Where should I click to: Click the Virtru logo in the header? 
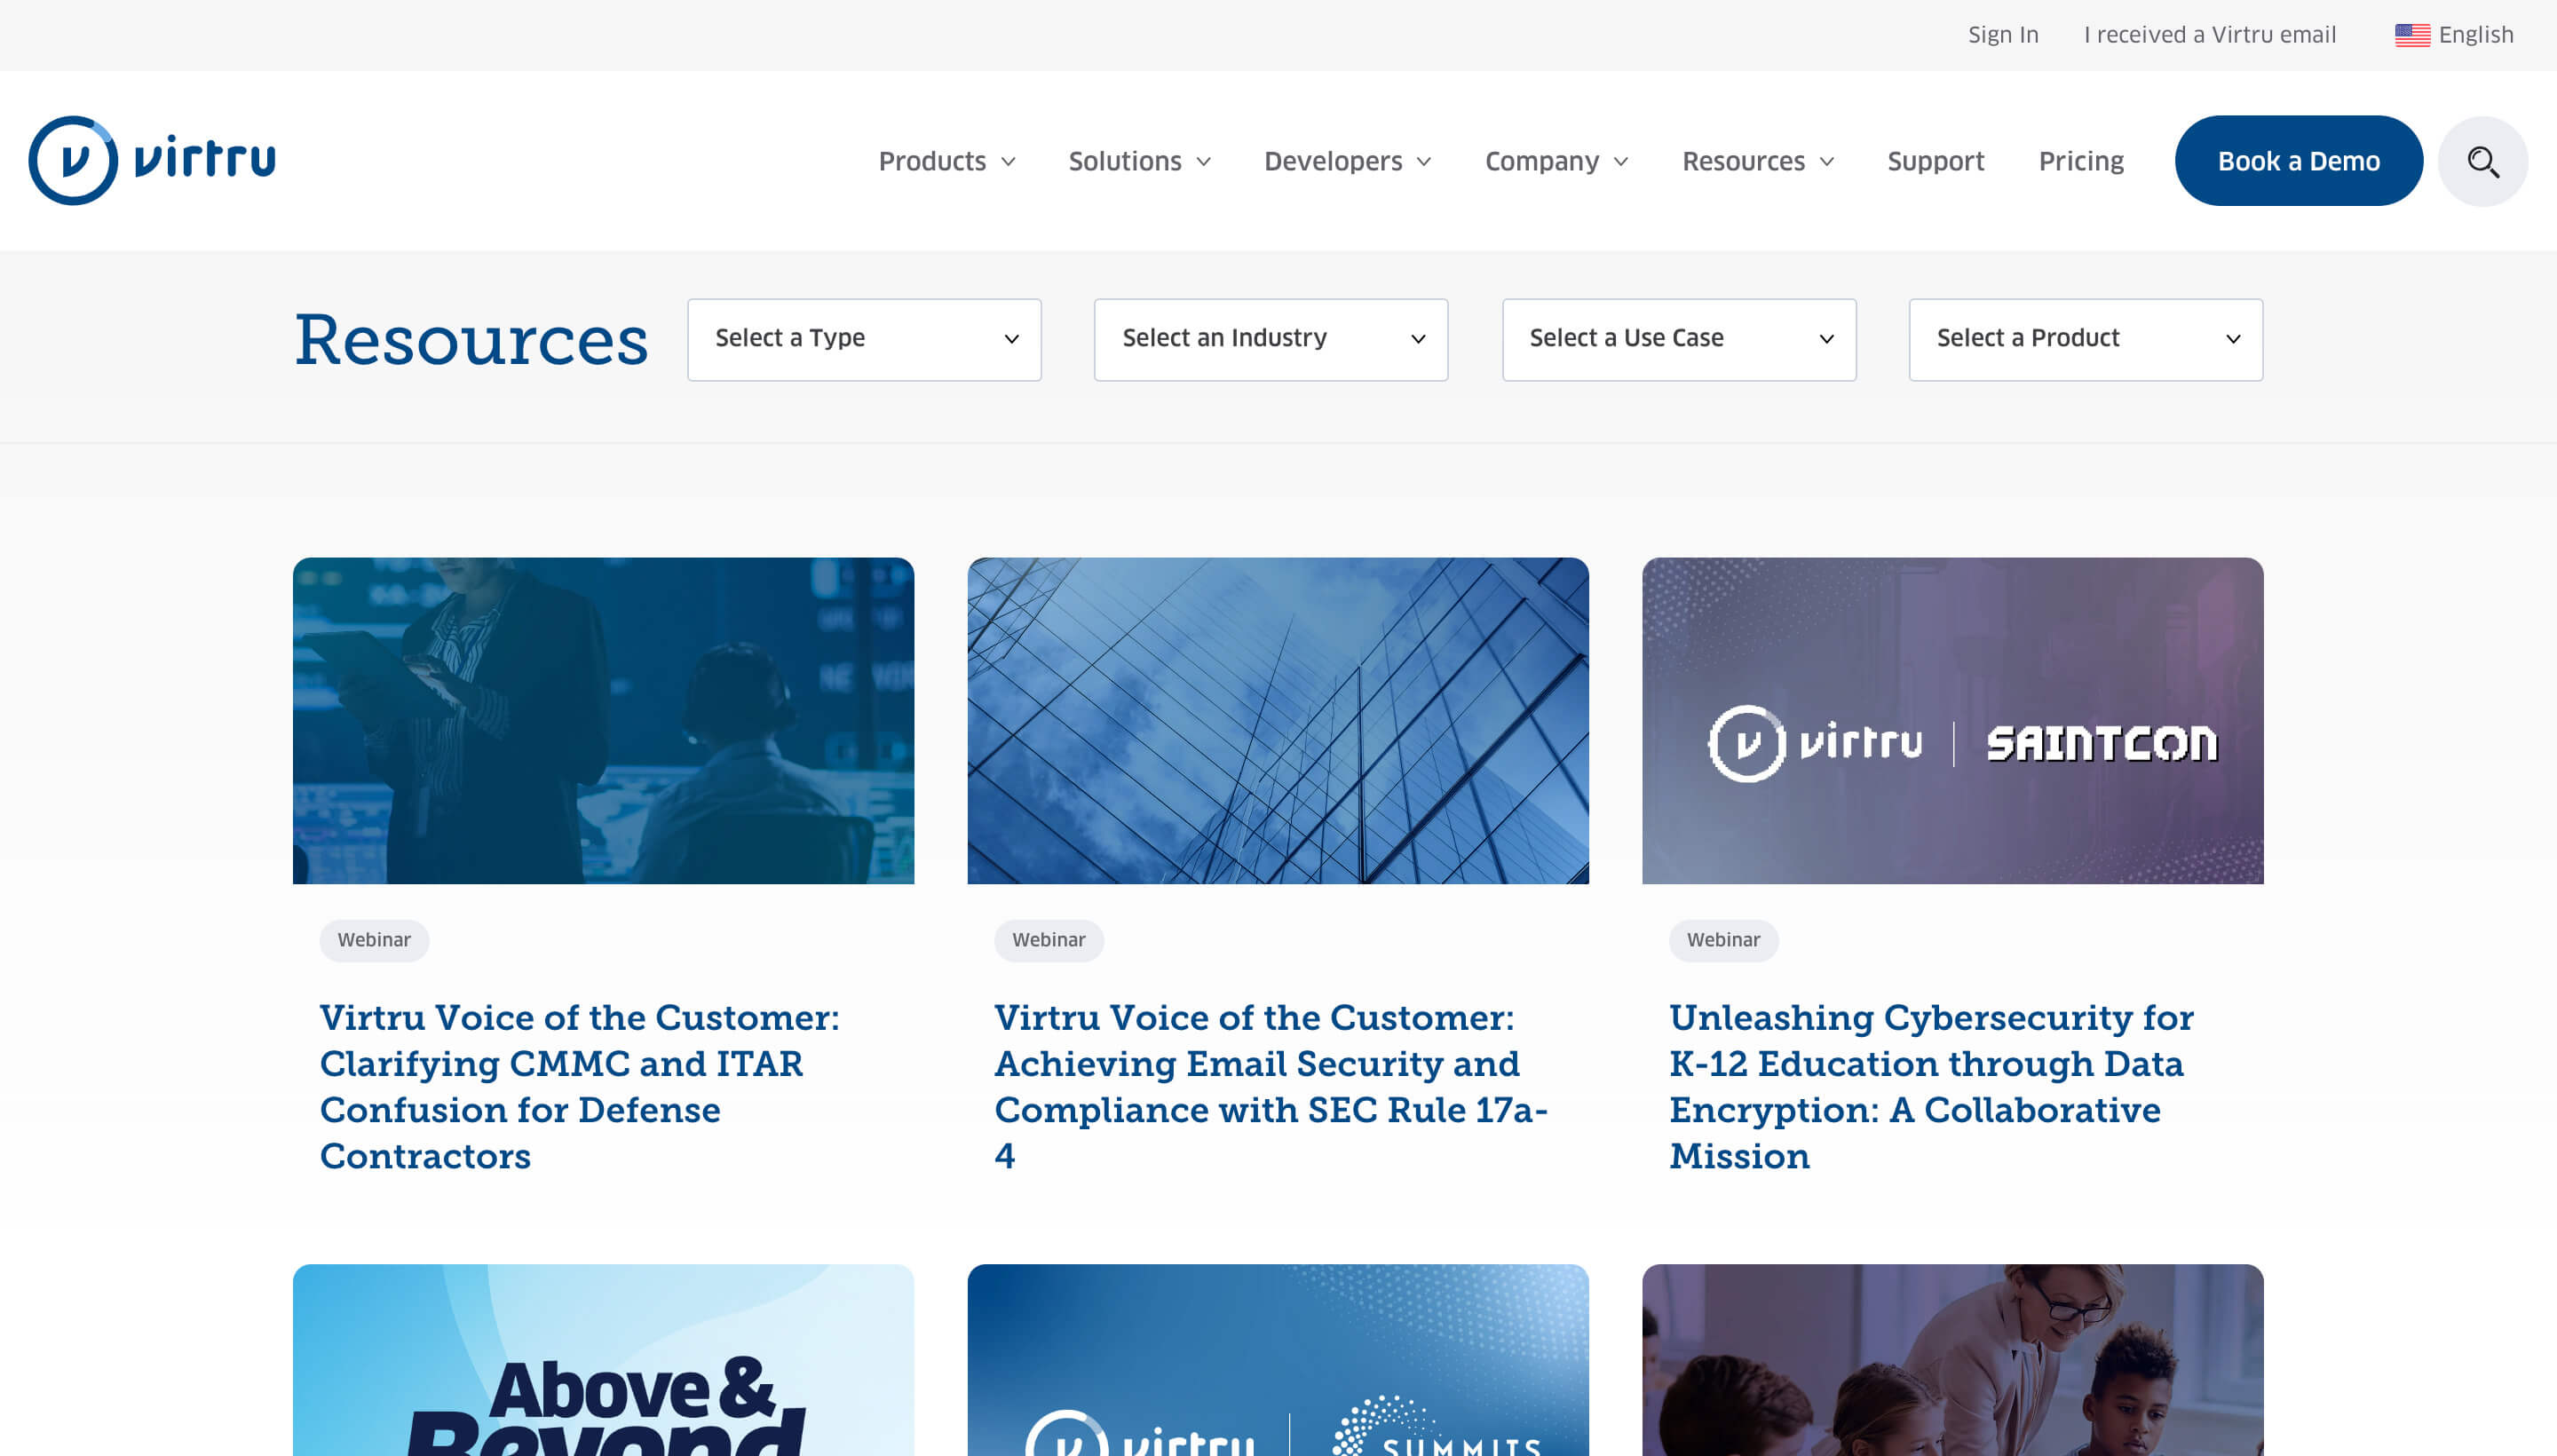pyautogui.click(x=152, y=160)
